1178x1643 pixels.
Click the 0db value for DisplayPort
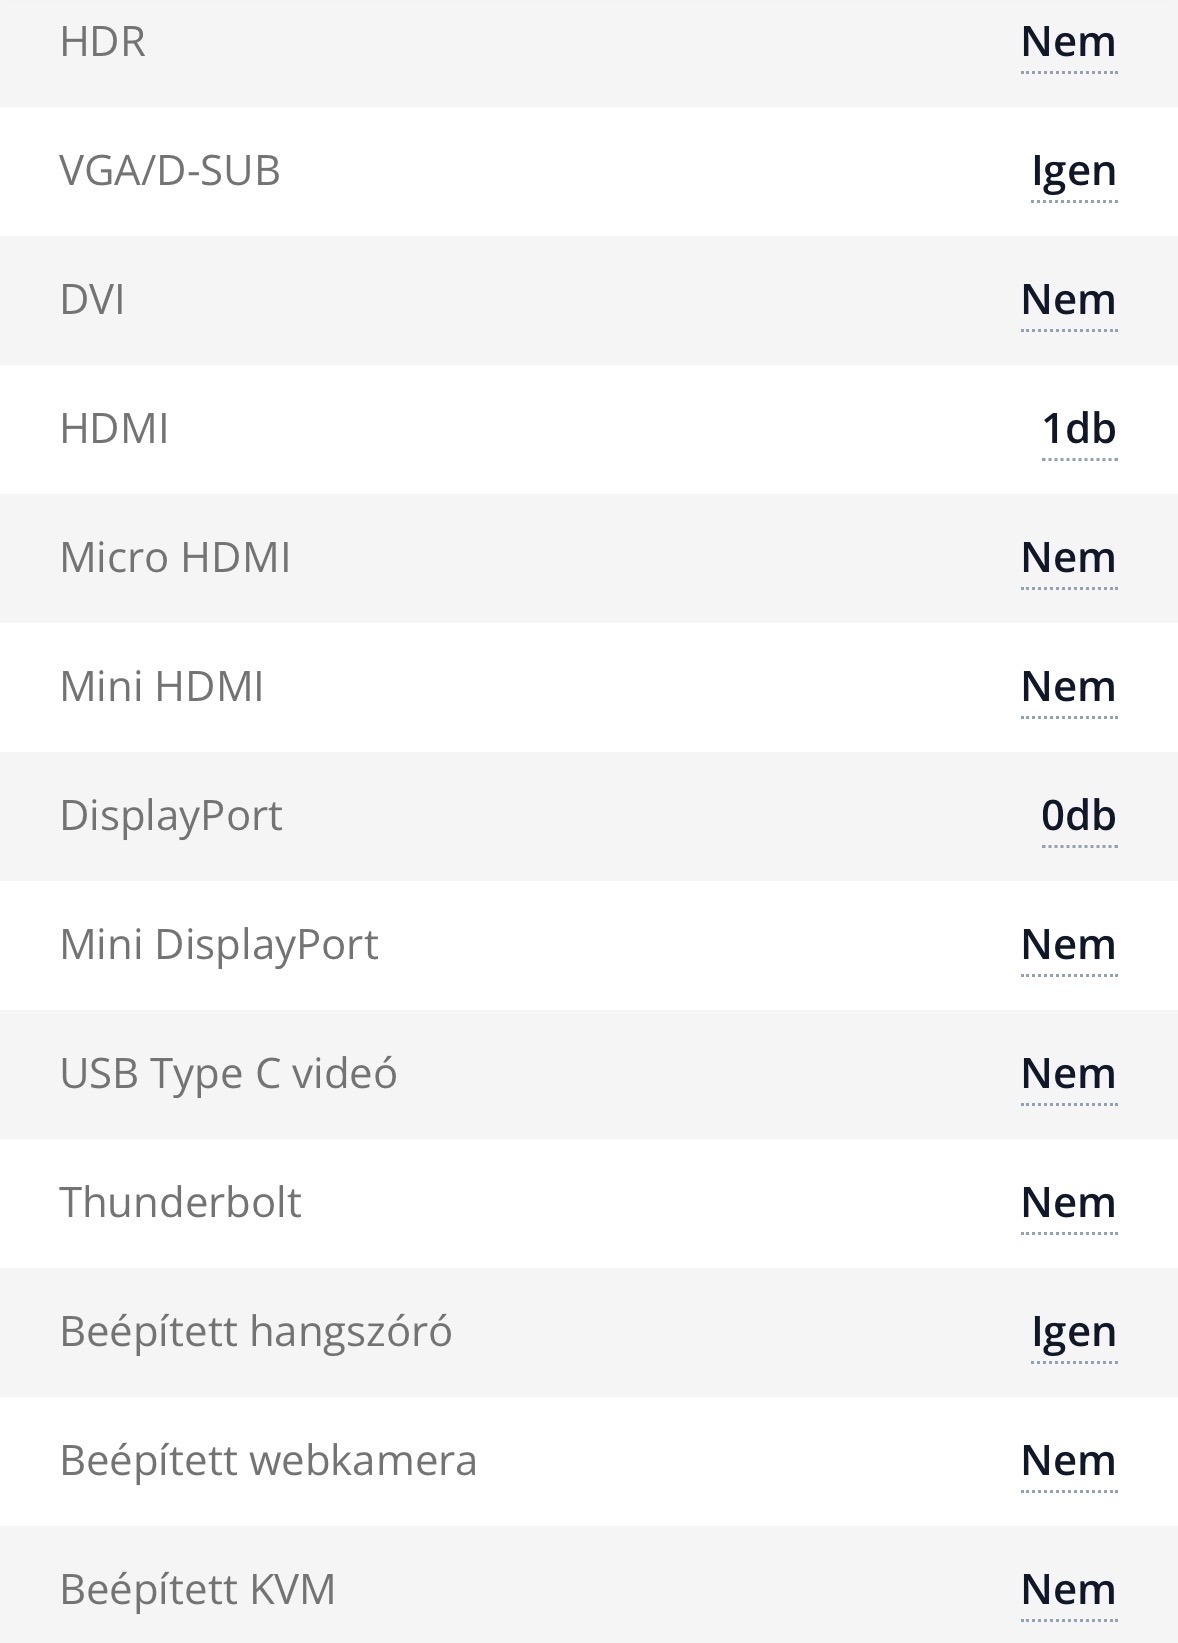[x=1079, y=817]
